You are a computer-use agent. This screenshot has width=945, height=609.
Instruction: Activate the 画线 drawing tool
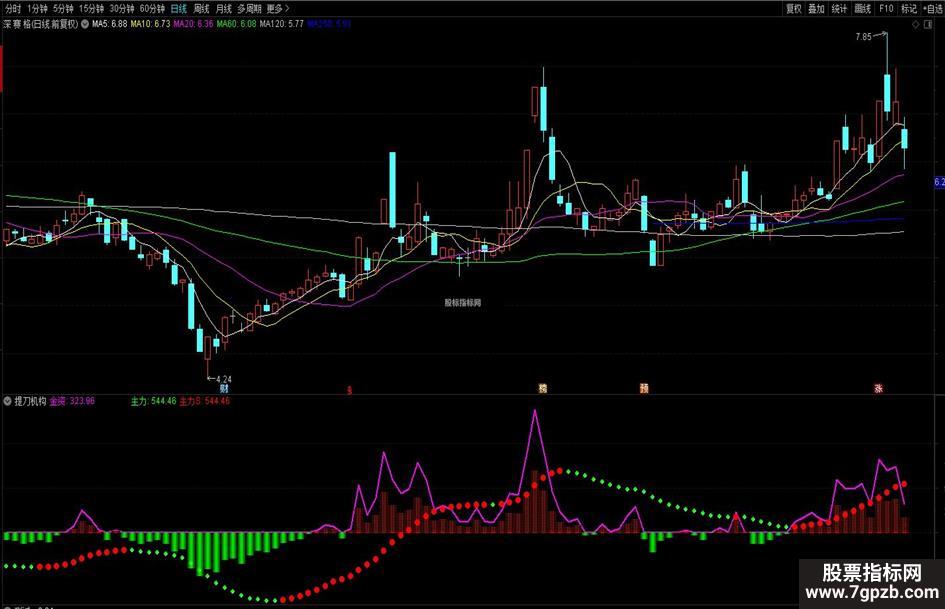pyautogui.click(x=863, y=8)
